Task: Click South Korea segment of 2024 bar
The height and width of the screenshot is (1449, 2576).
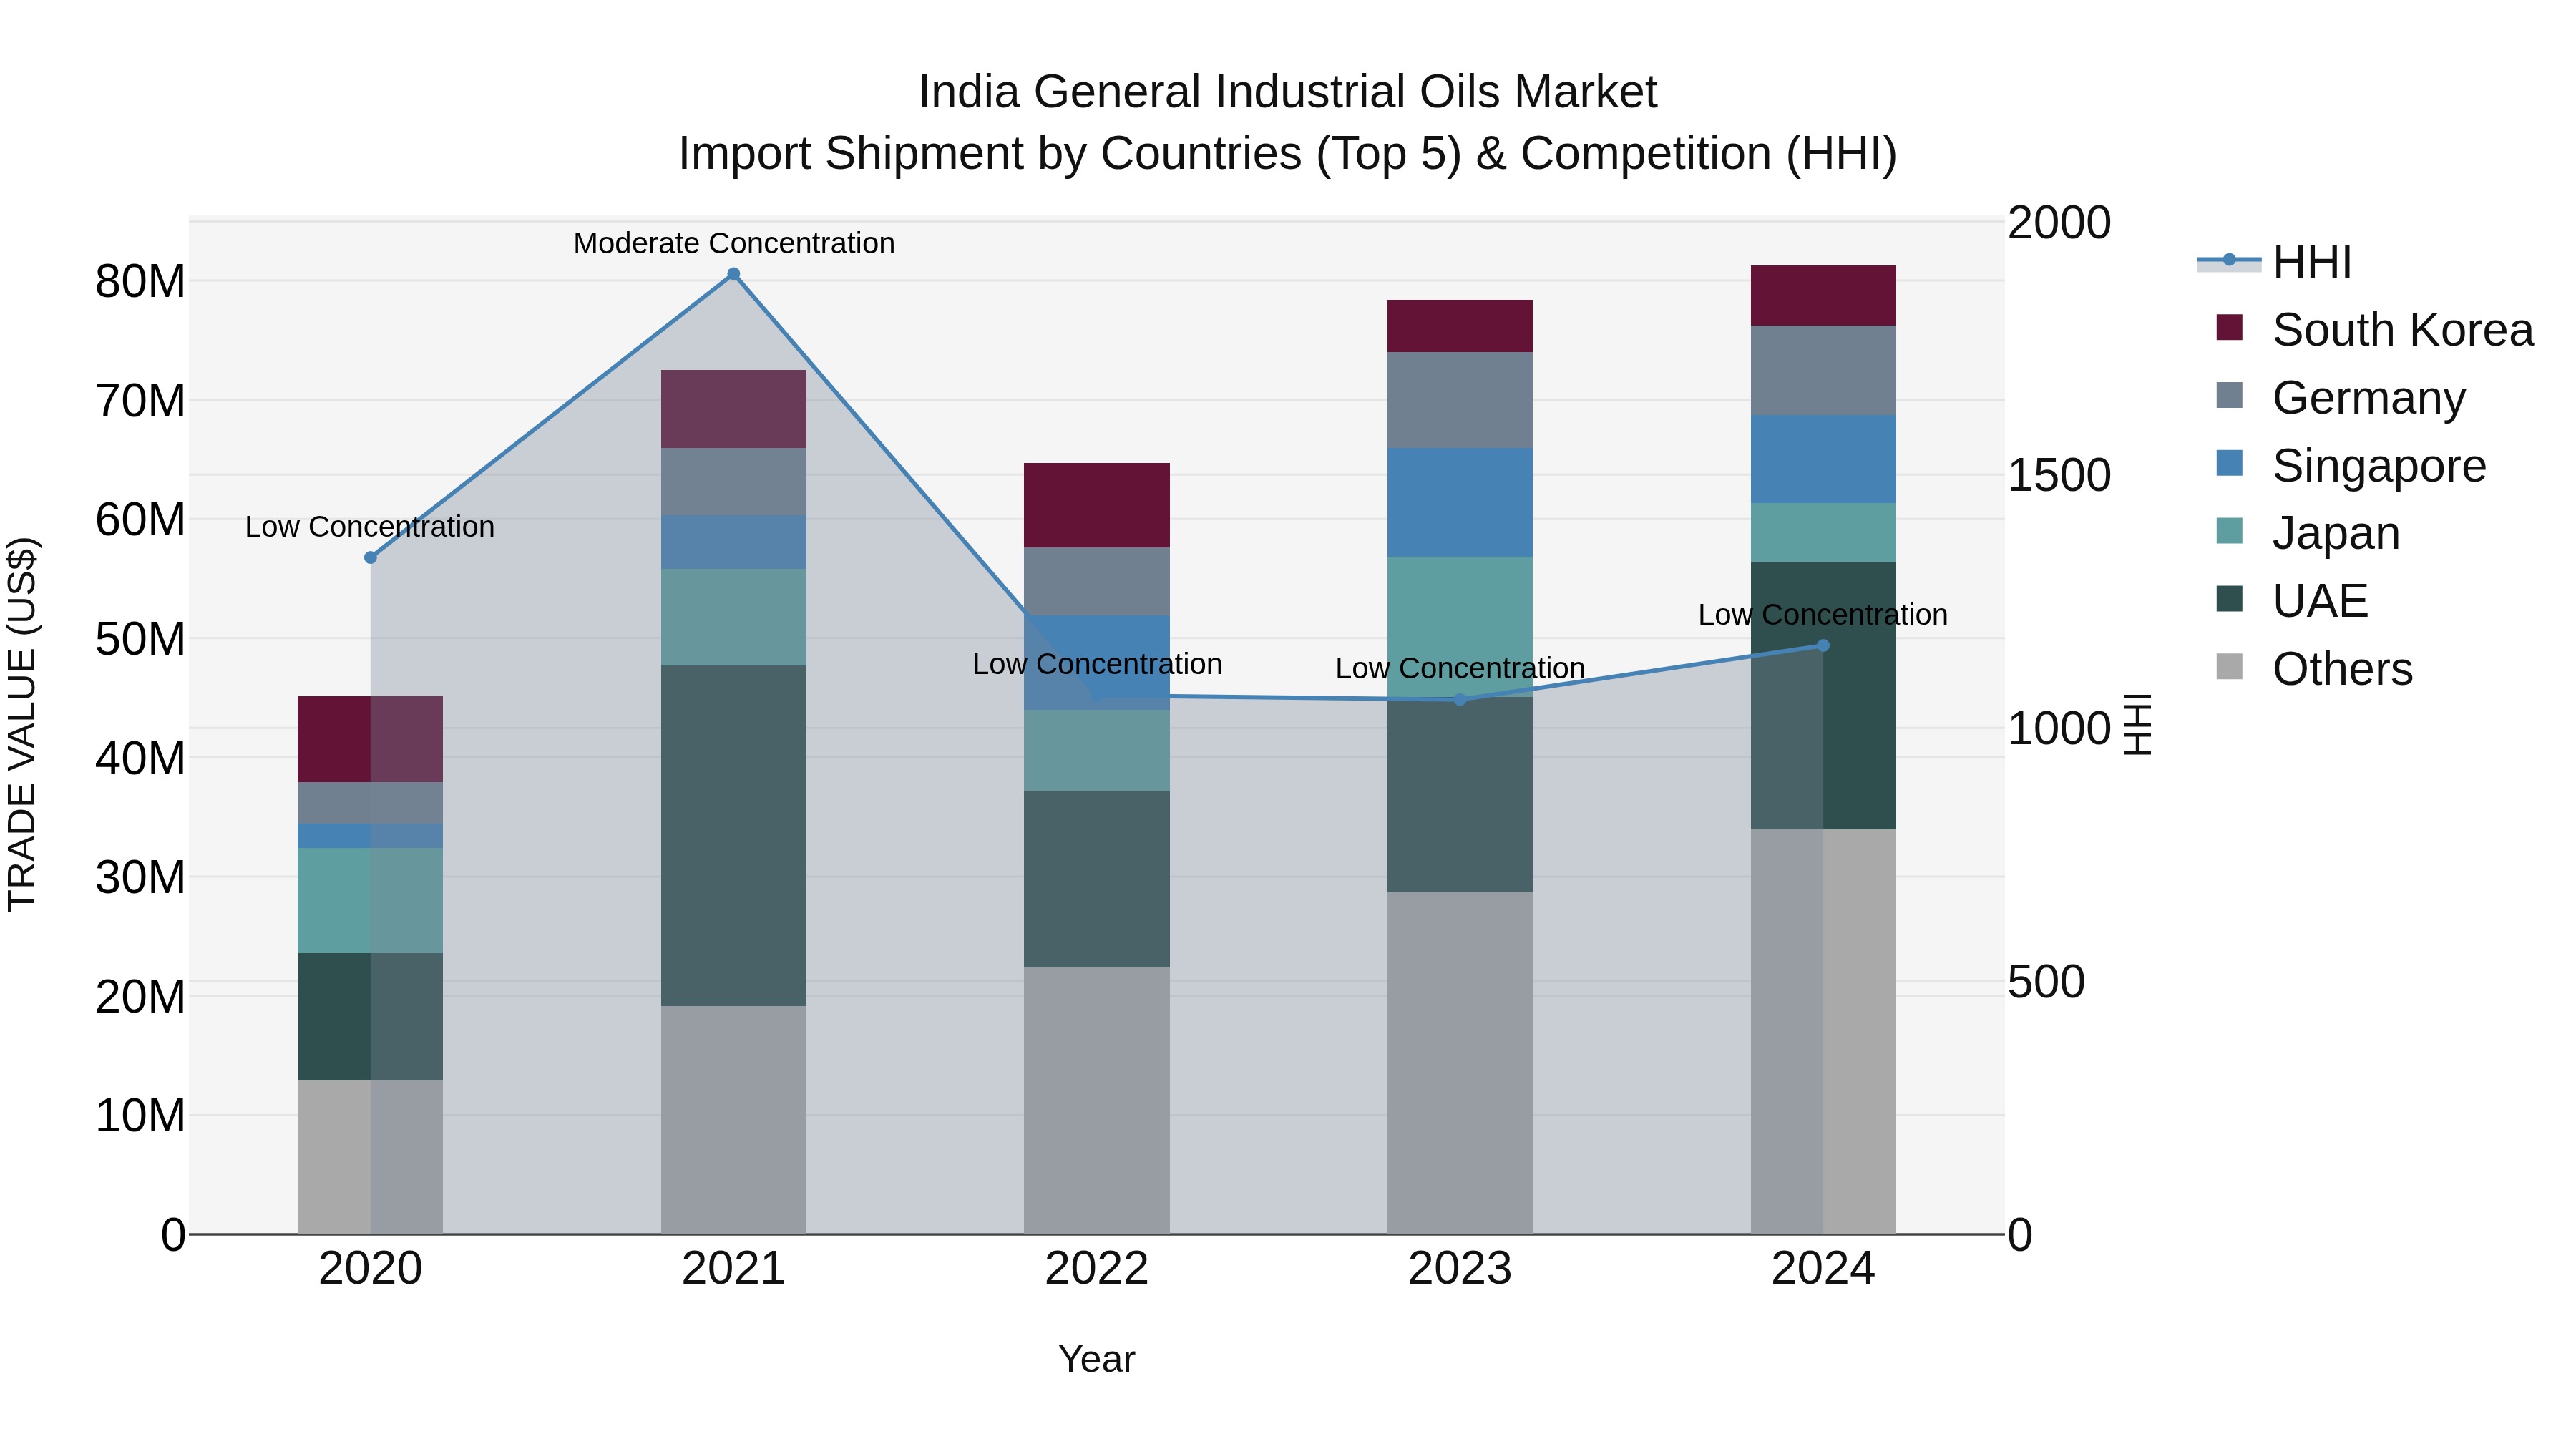Action: point(1823,296)
